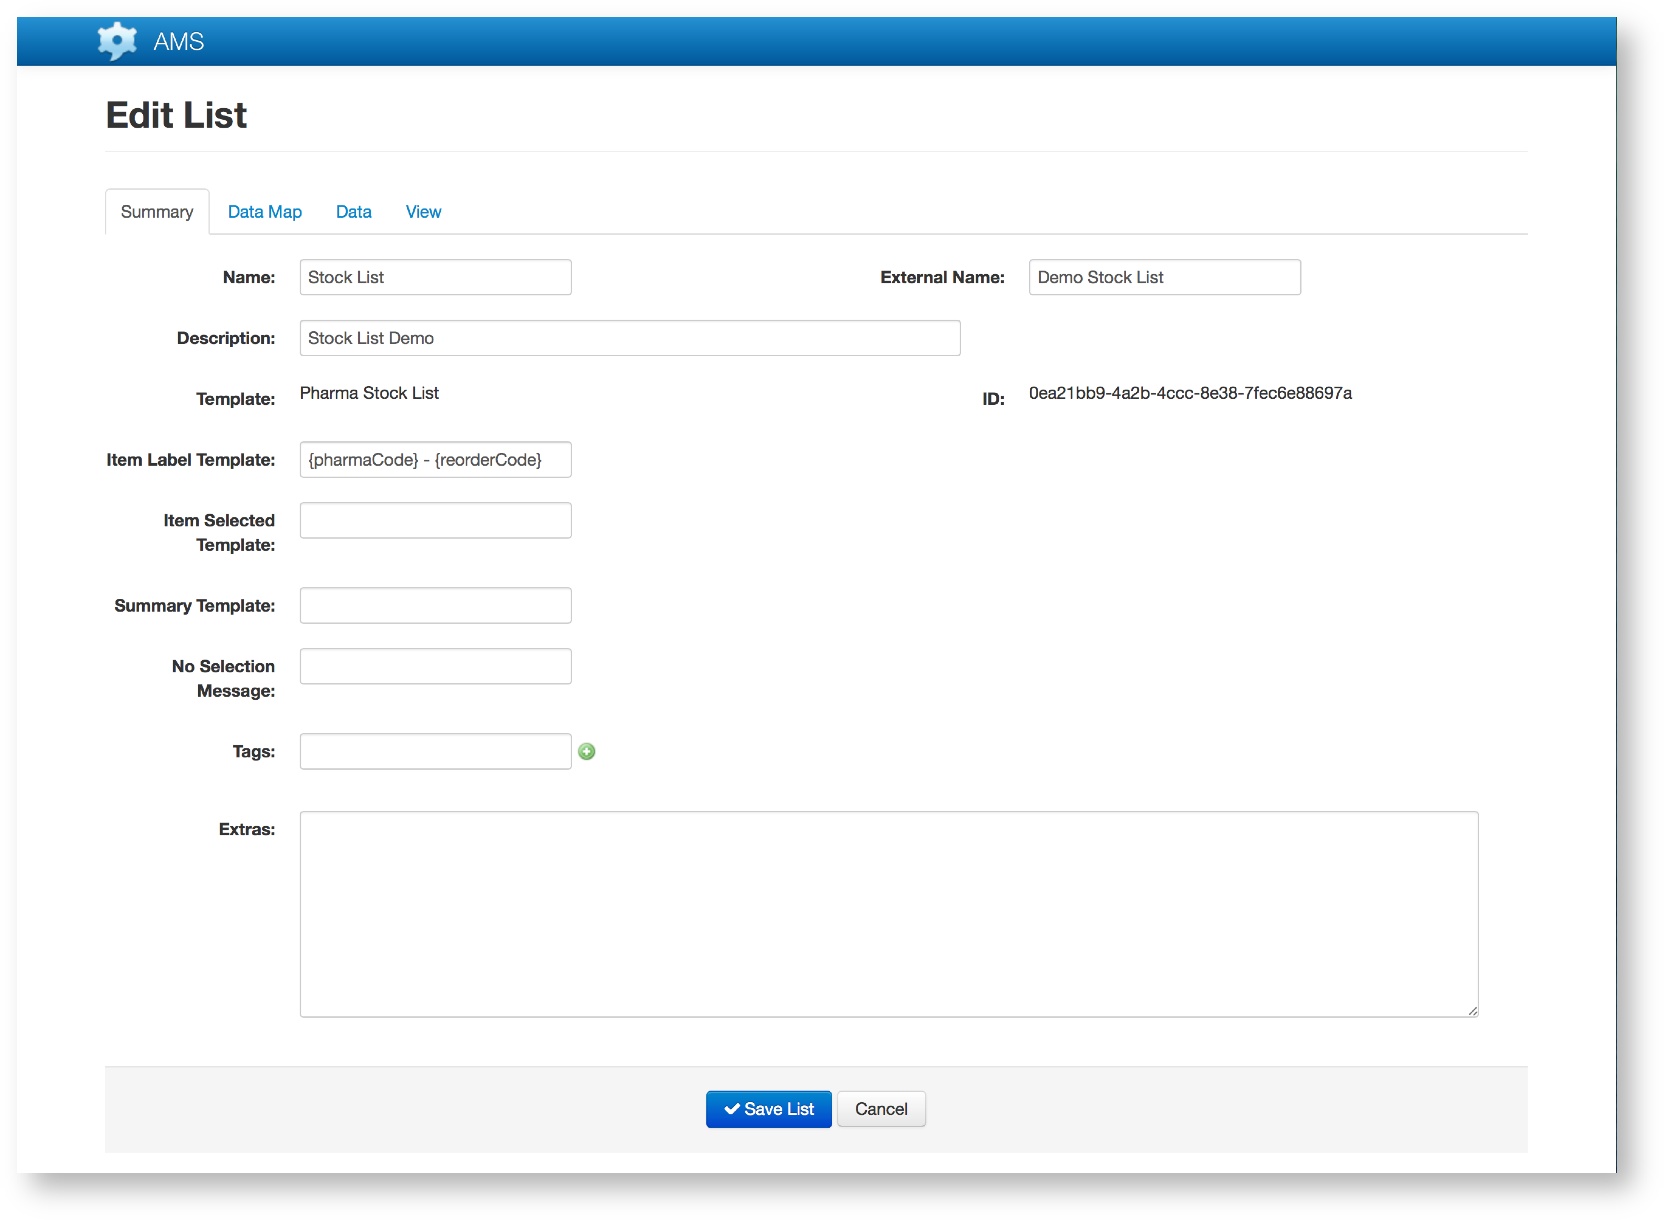Screen dimensions: 1665x1221
Task: Click the Description text field
Action: [630, 338]
